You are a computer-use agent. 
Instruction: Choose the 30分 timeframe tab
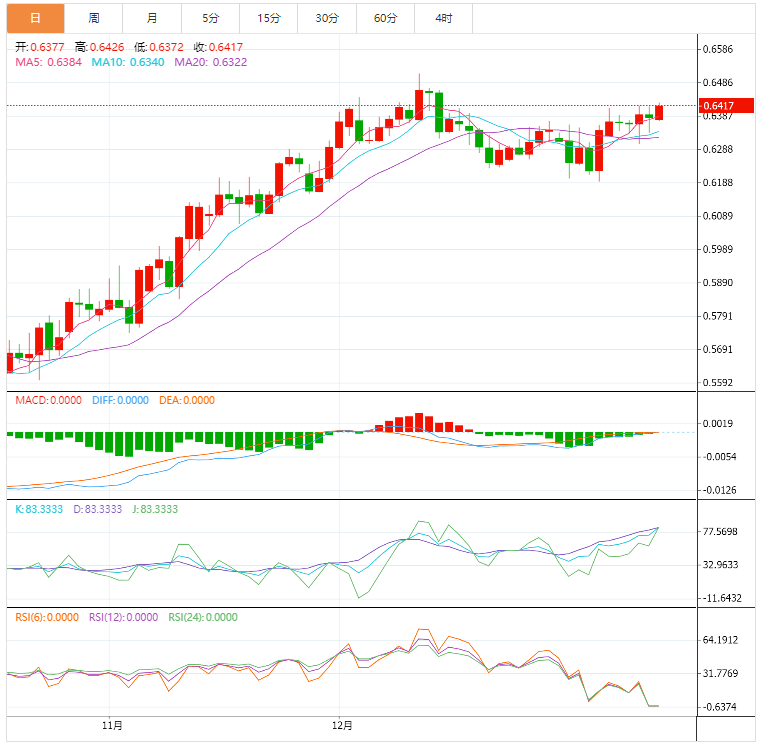[326, 18]
